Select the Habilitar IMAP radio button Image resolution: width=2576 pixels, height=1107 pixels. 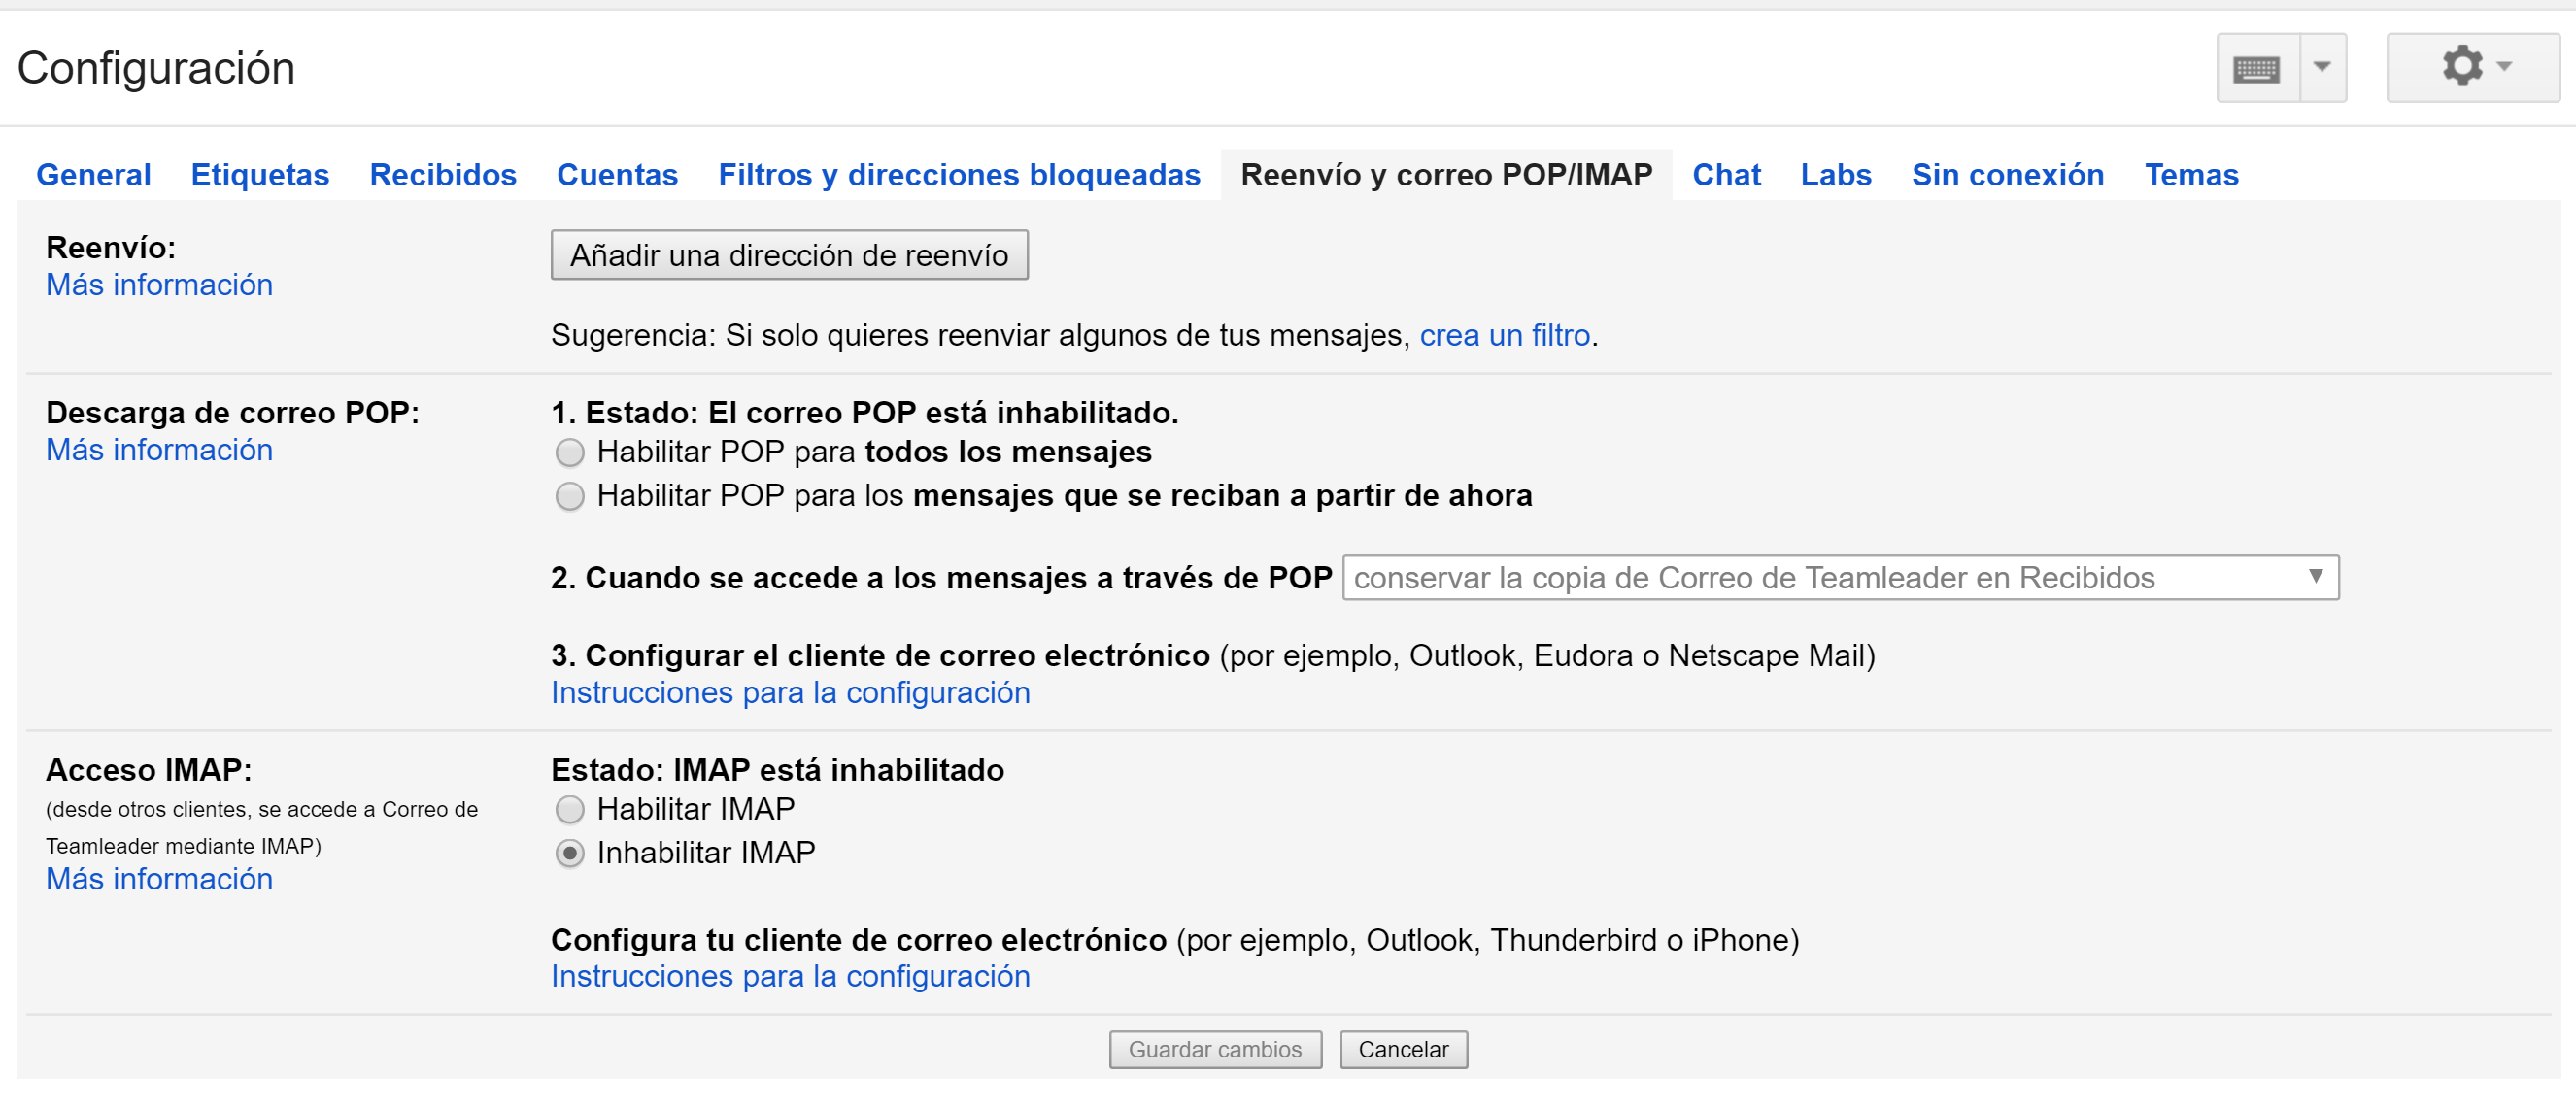point(570,809)
